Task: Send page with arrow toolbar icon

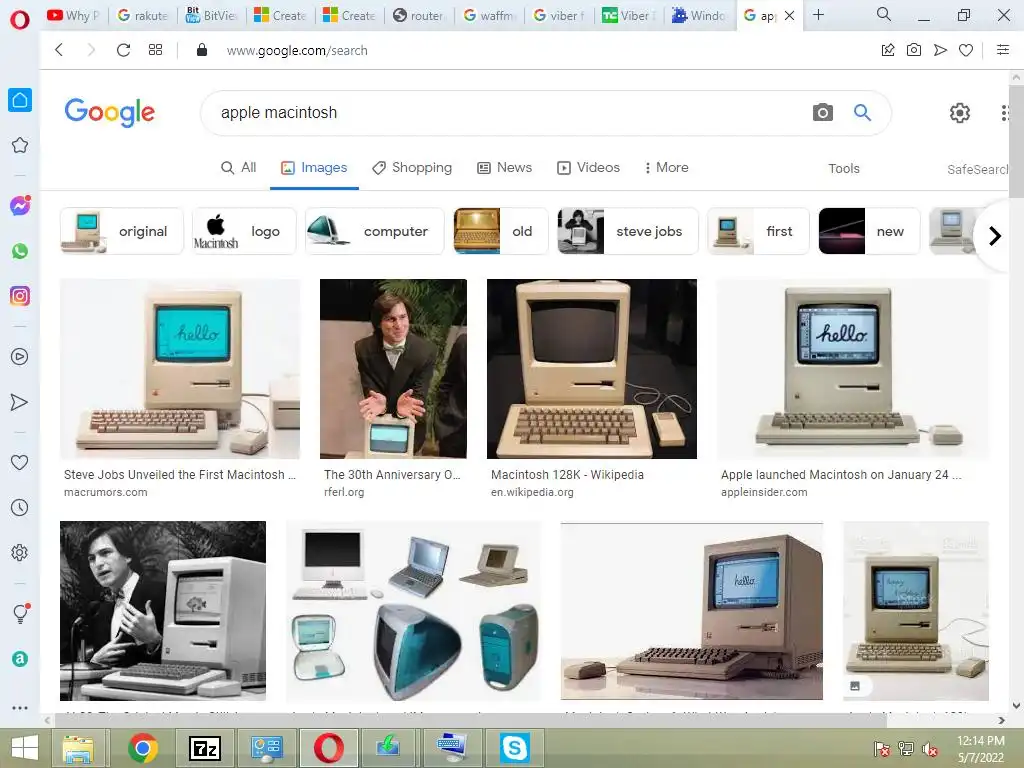Action: [x=940, y=50]
